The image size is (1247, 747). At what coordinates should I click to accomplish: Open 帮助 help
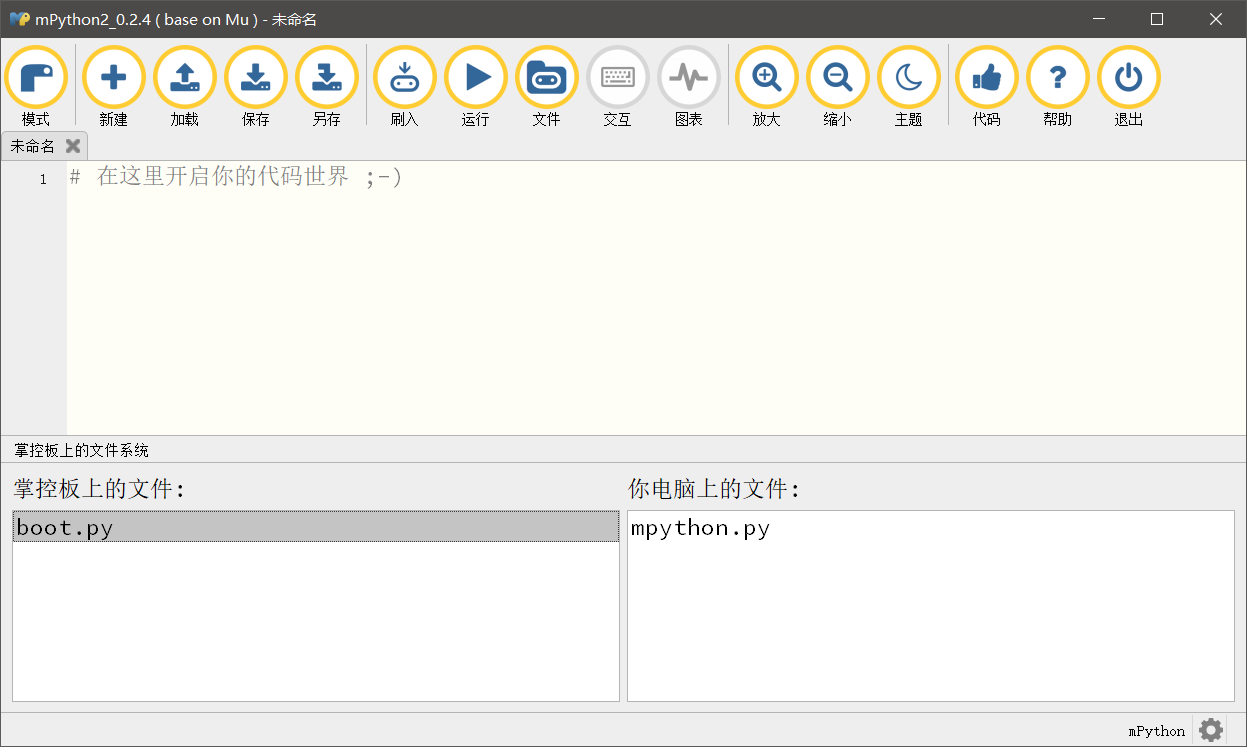1057,86
